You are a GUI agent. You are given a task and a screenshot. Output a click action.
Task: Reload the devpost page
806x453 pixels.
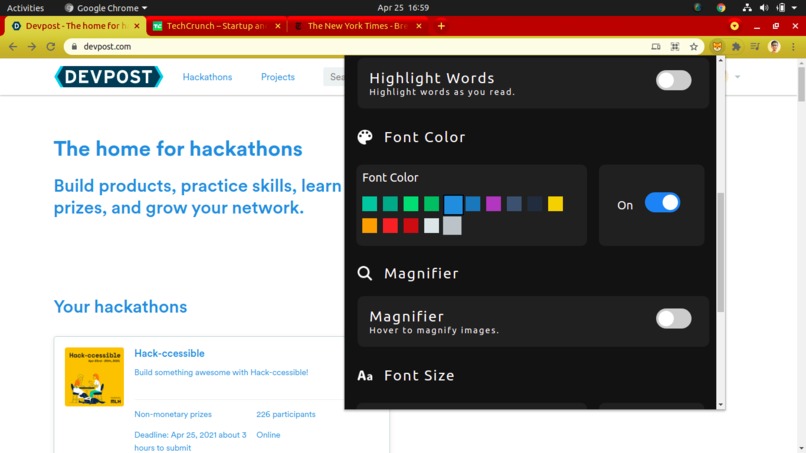(50, 46)
